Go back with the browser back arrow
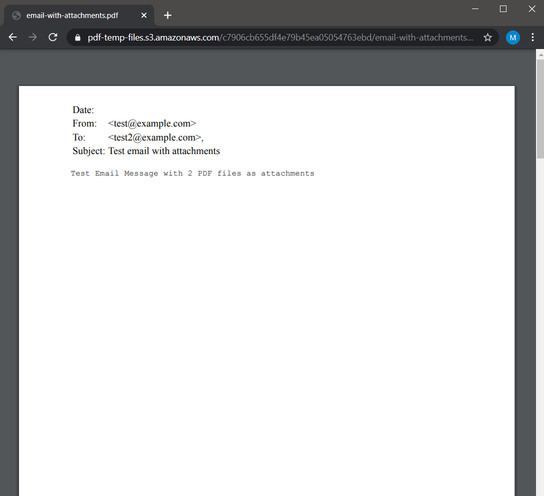This screenshot has width=544, height=496. click(x=13, y=37)
